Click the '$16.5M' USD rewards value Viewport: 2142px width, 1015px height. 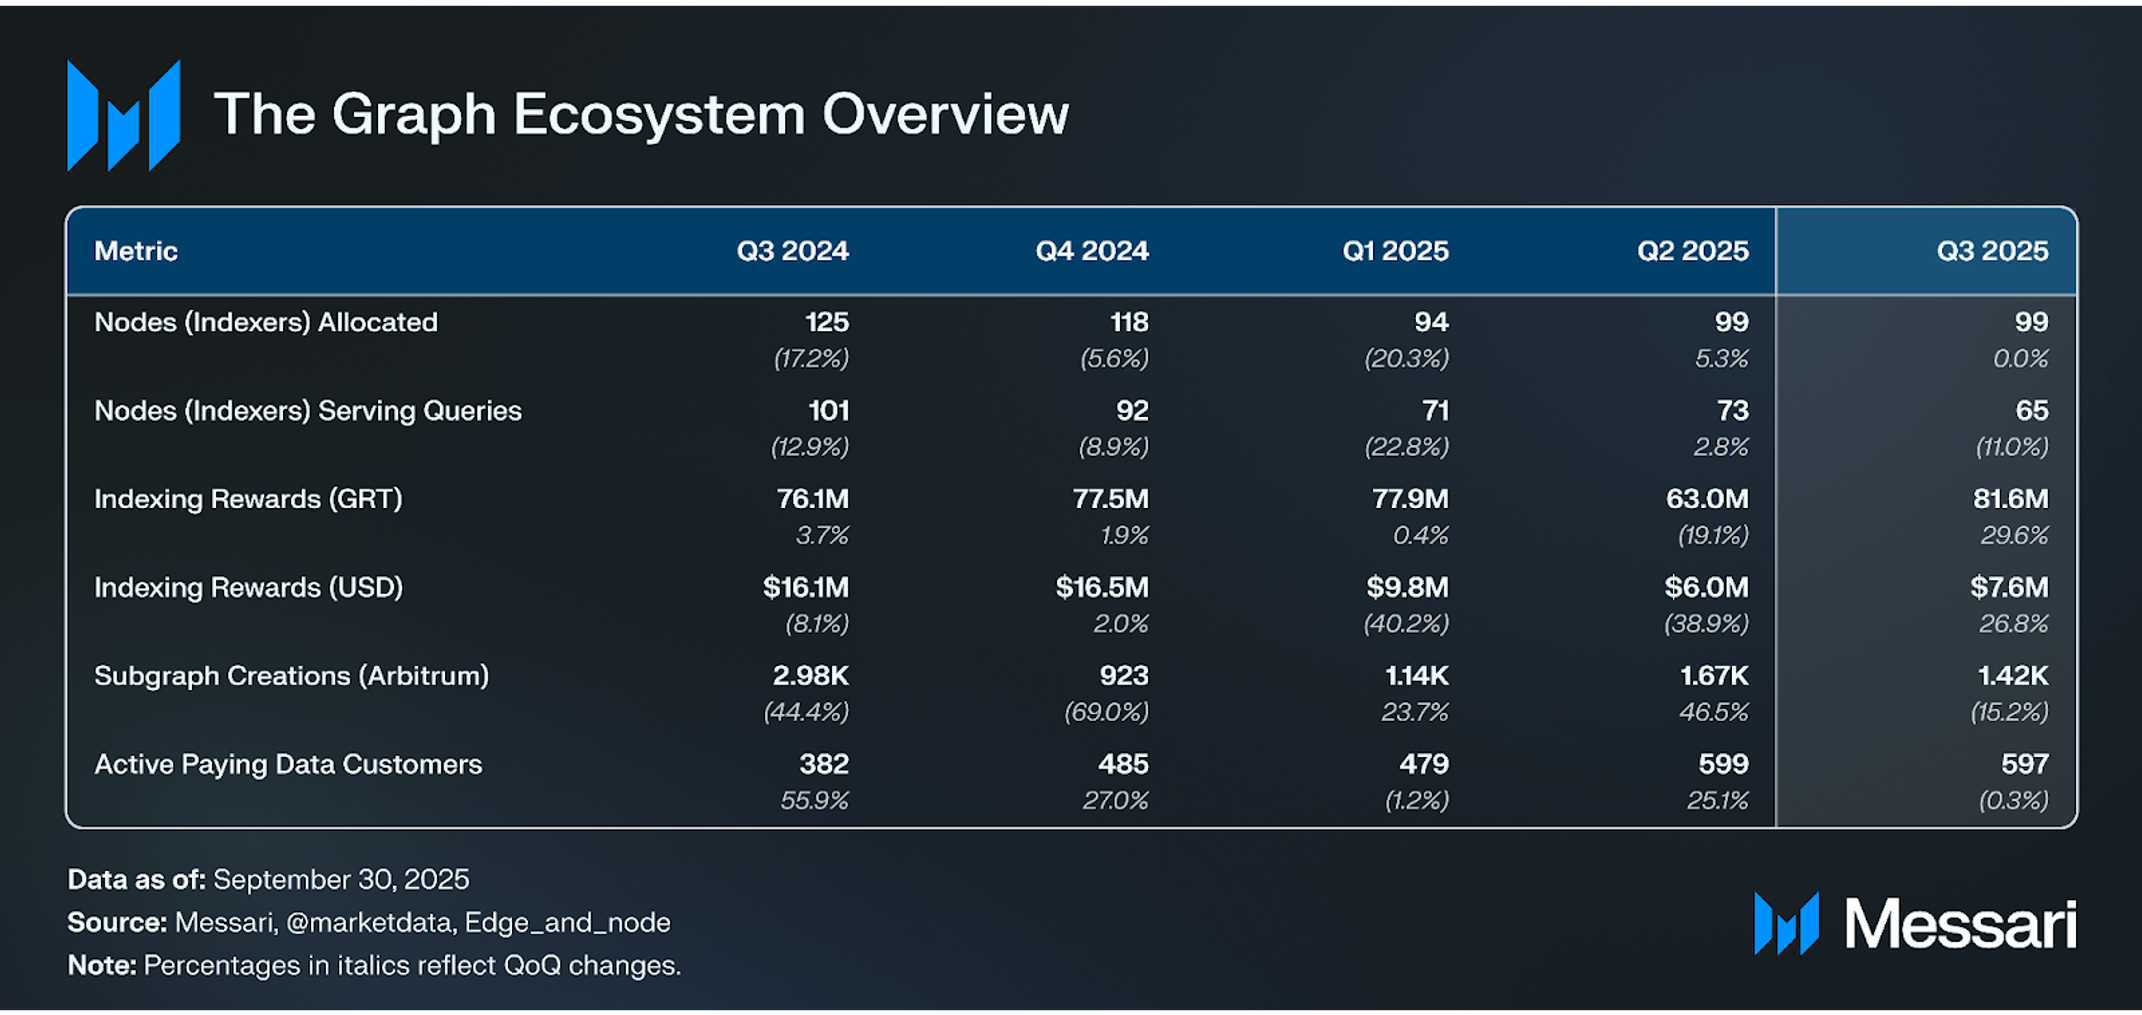point(1102,587)
